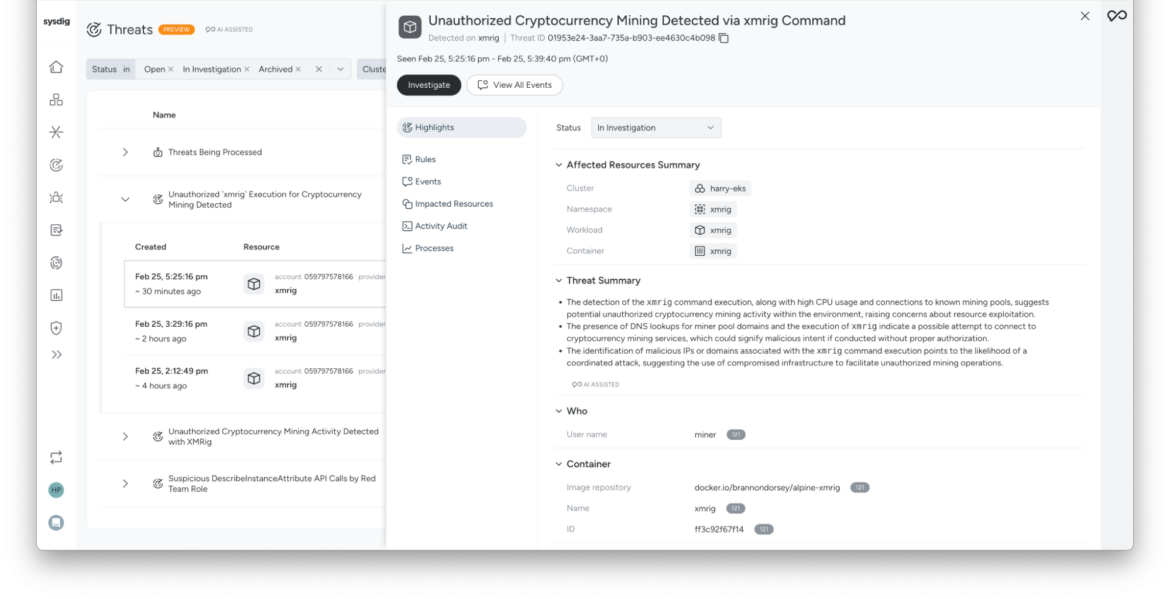The width and height of the screenshot is (1170, 599).
Task: Open the Threats radar icon in sidebar
Action: click(x=56, y=165)
